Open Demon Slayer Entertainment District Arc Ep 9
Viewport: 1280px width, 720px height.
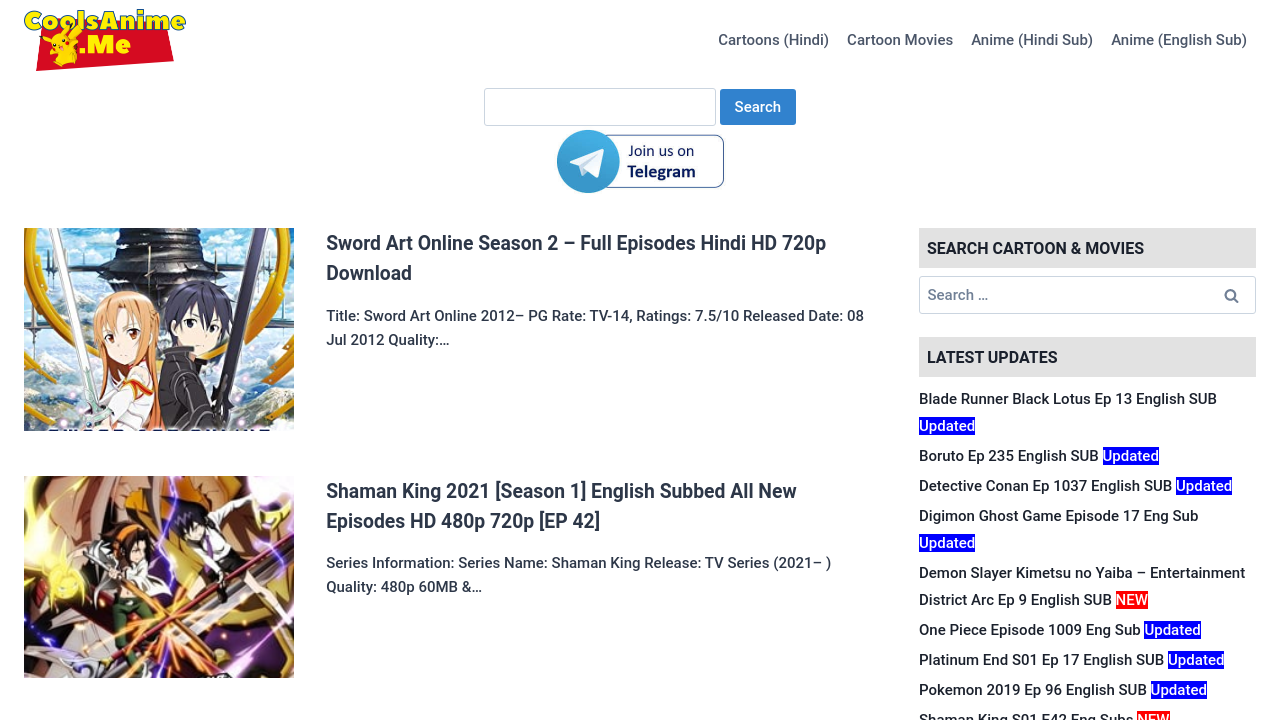pos(1082,586)
